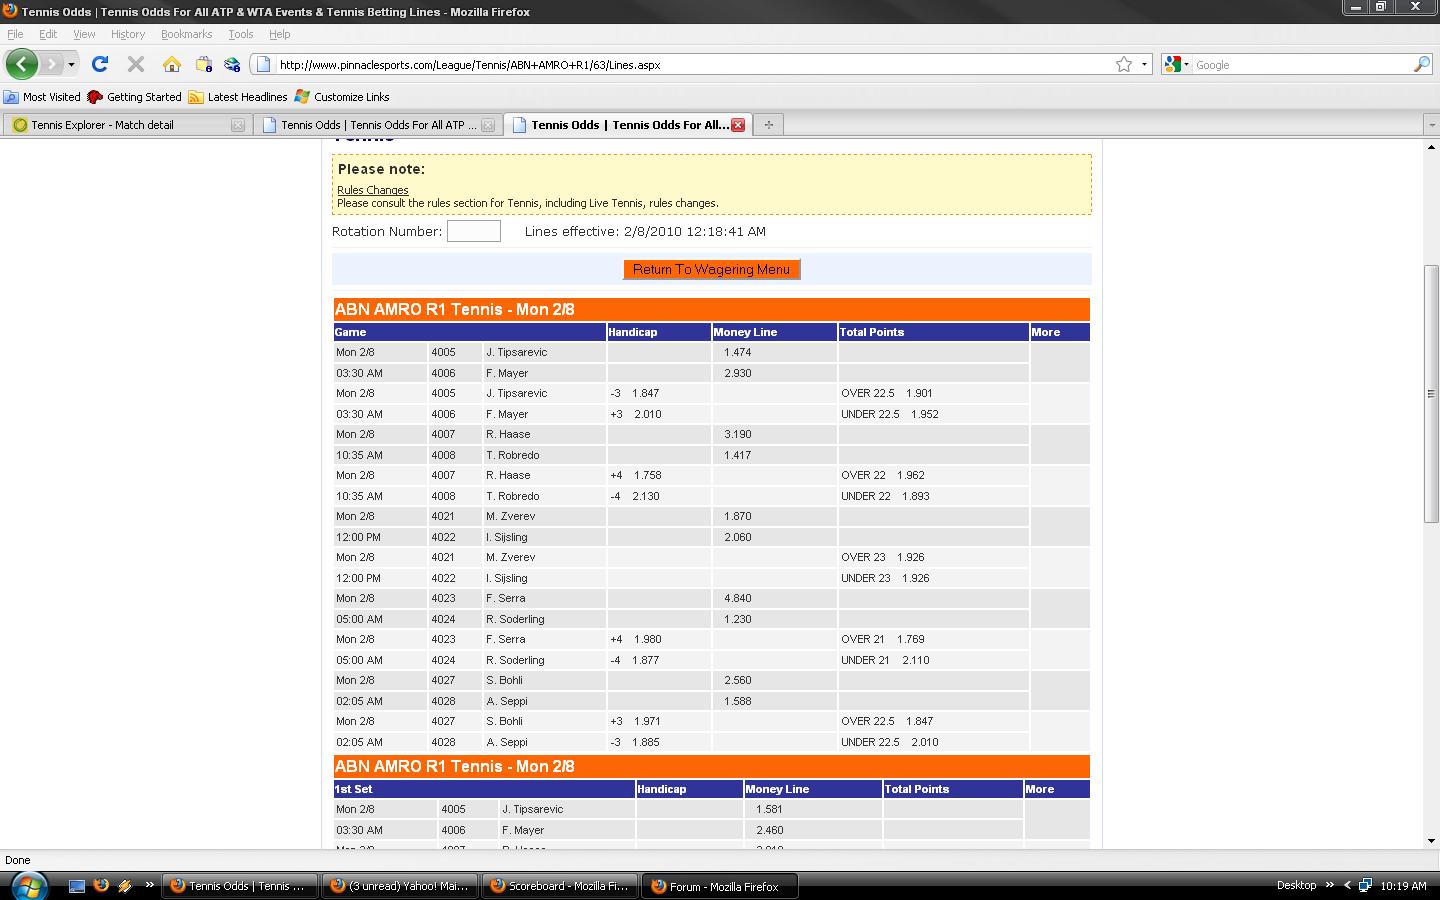Open the Getting Started bookmark
Viewport: 1440px width, 900px height.
coord(135,97)
